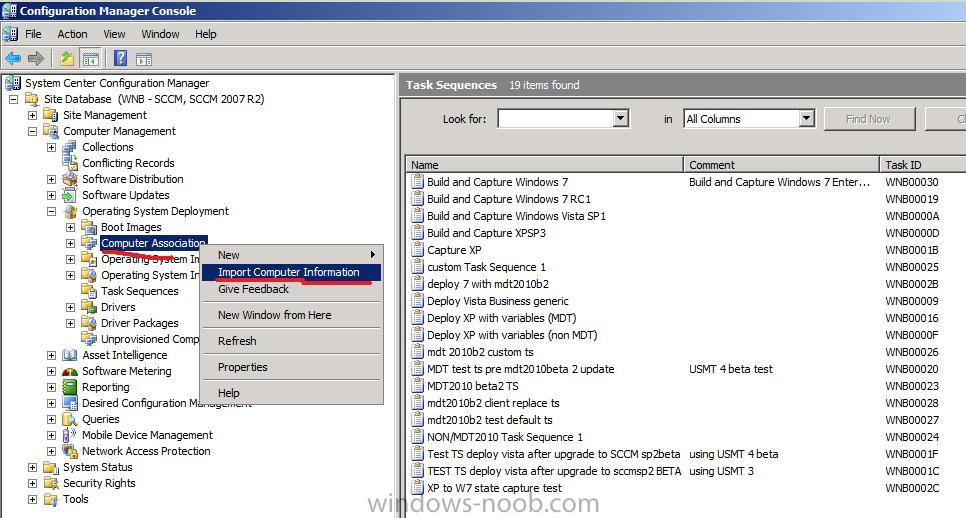Click the Task Sequences folder icon in tree

coord(89,291)
